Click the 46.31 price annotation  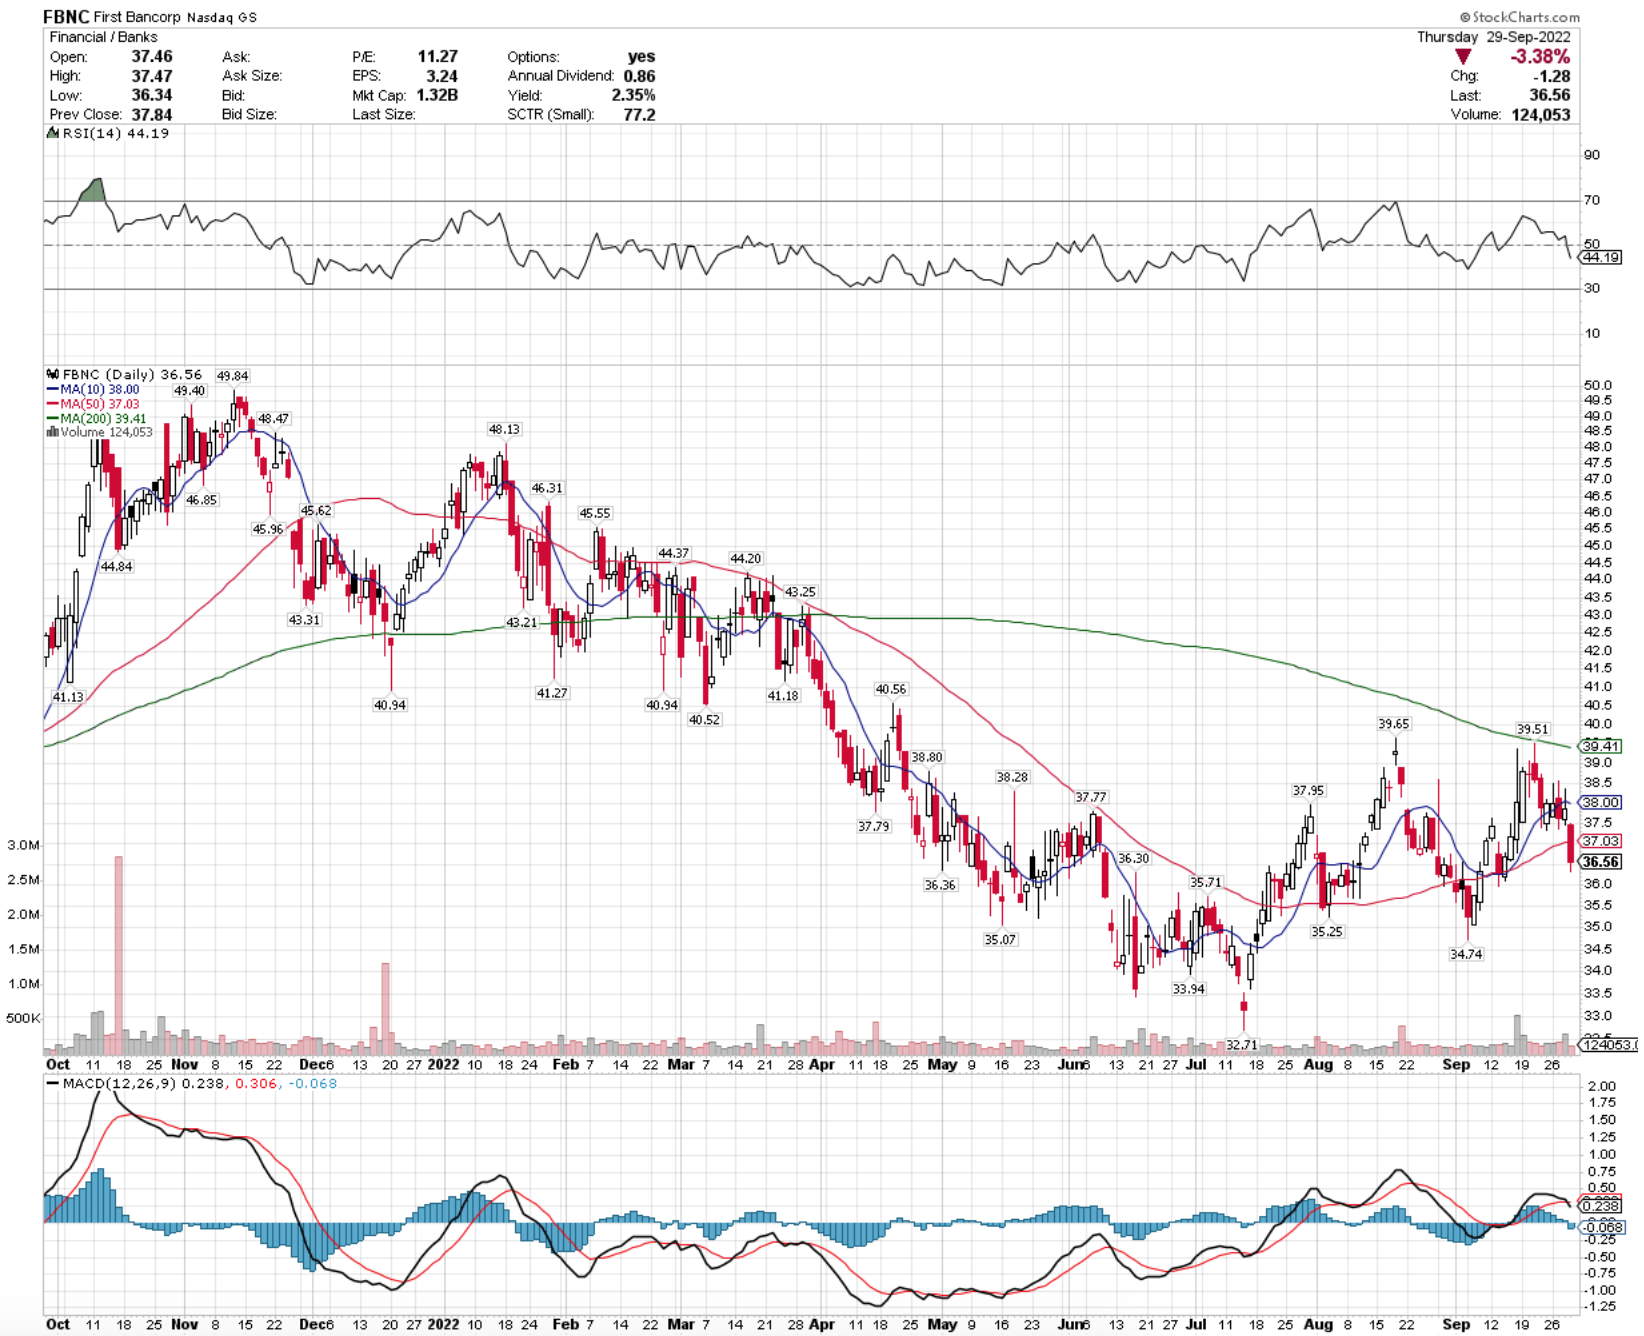[x=546, y=488]
